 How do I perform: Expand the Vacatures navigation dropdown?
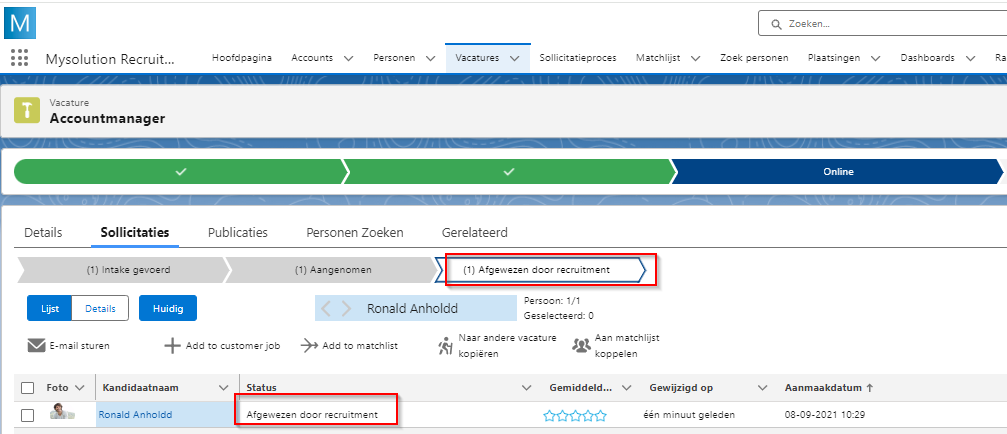[x=514, y=58]
